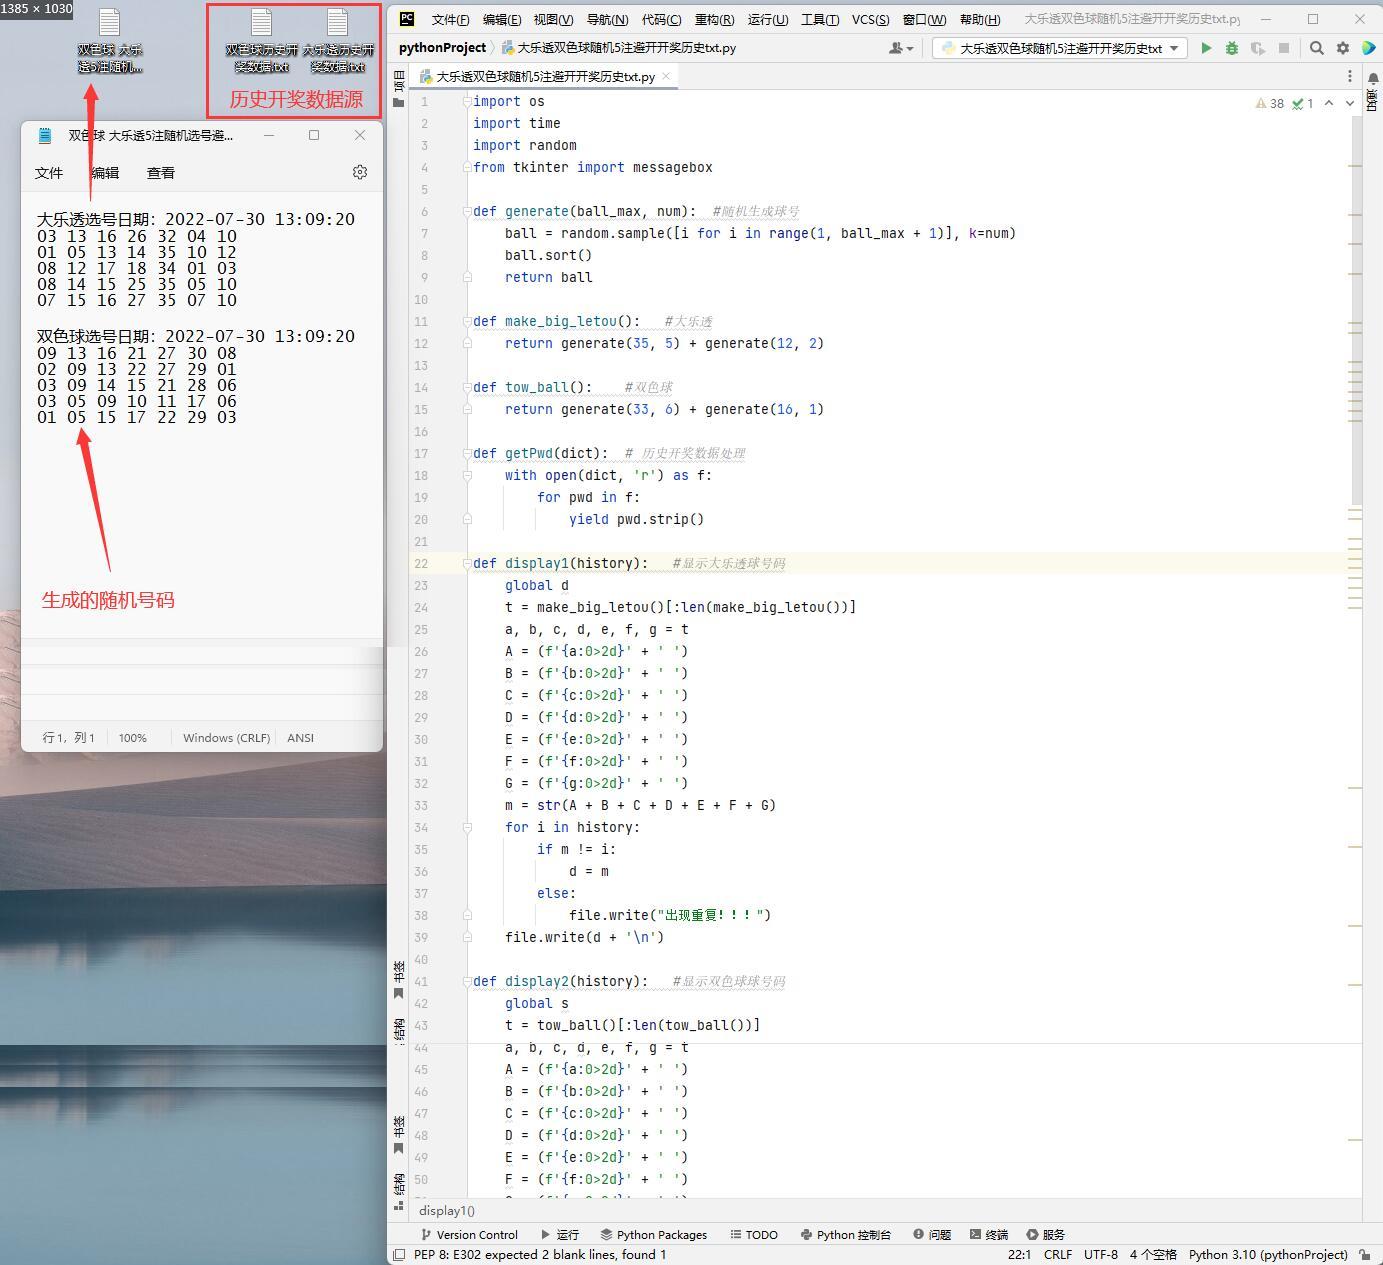Viewport: 1383px width, 1265px height.
Task: Click the JetBrains Toolbox icon at toolbar end
Action: [x=1369, y=48]
